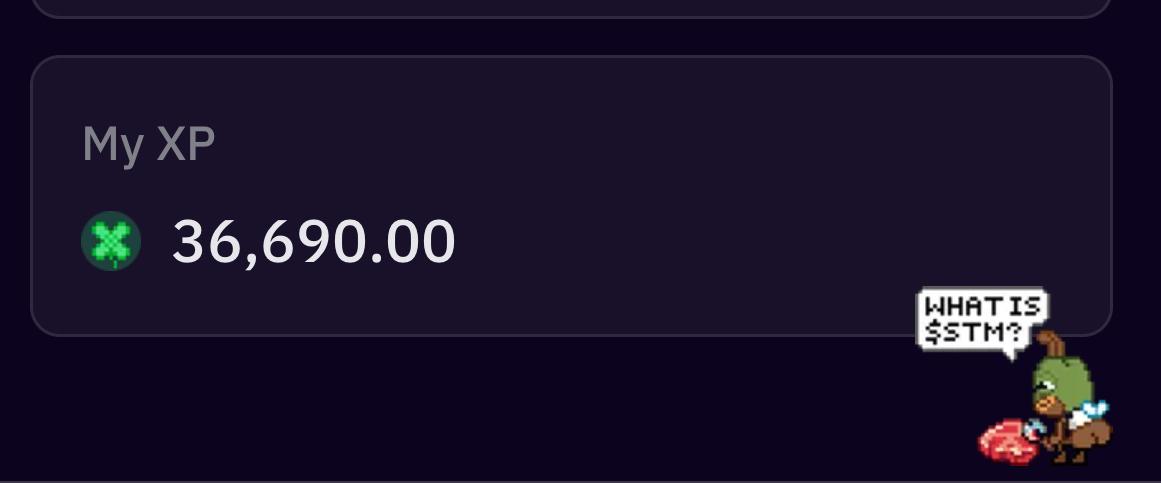Image resolution: width=1161 pixels, height=483 pixels.
Task: Select the 36 thousands part of the XP value
Action: tap(206, 242)
